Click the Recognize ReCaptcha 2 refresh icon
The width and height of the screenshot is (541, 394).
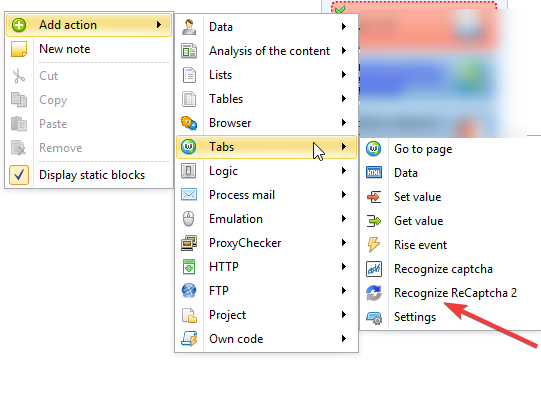click(374, 293)
